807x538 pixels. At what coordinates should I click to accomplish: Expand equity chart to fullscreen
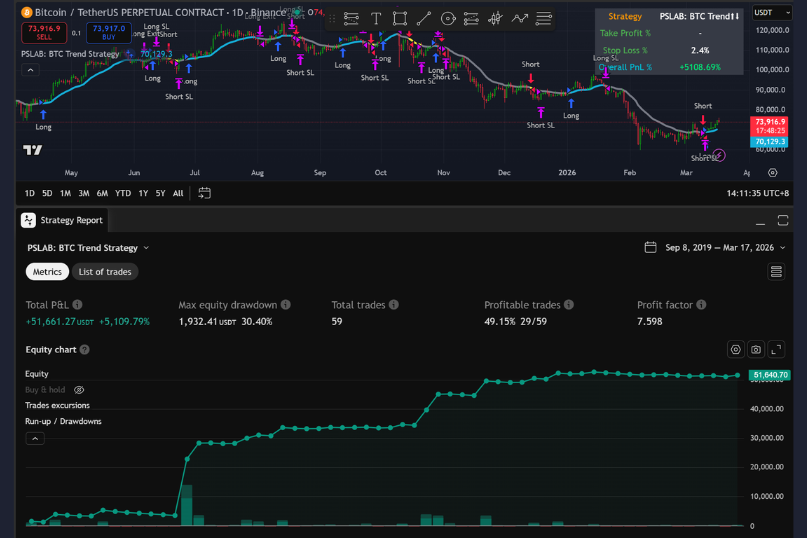pyautogui.click(x=776, y=349)
